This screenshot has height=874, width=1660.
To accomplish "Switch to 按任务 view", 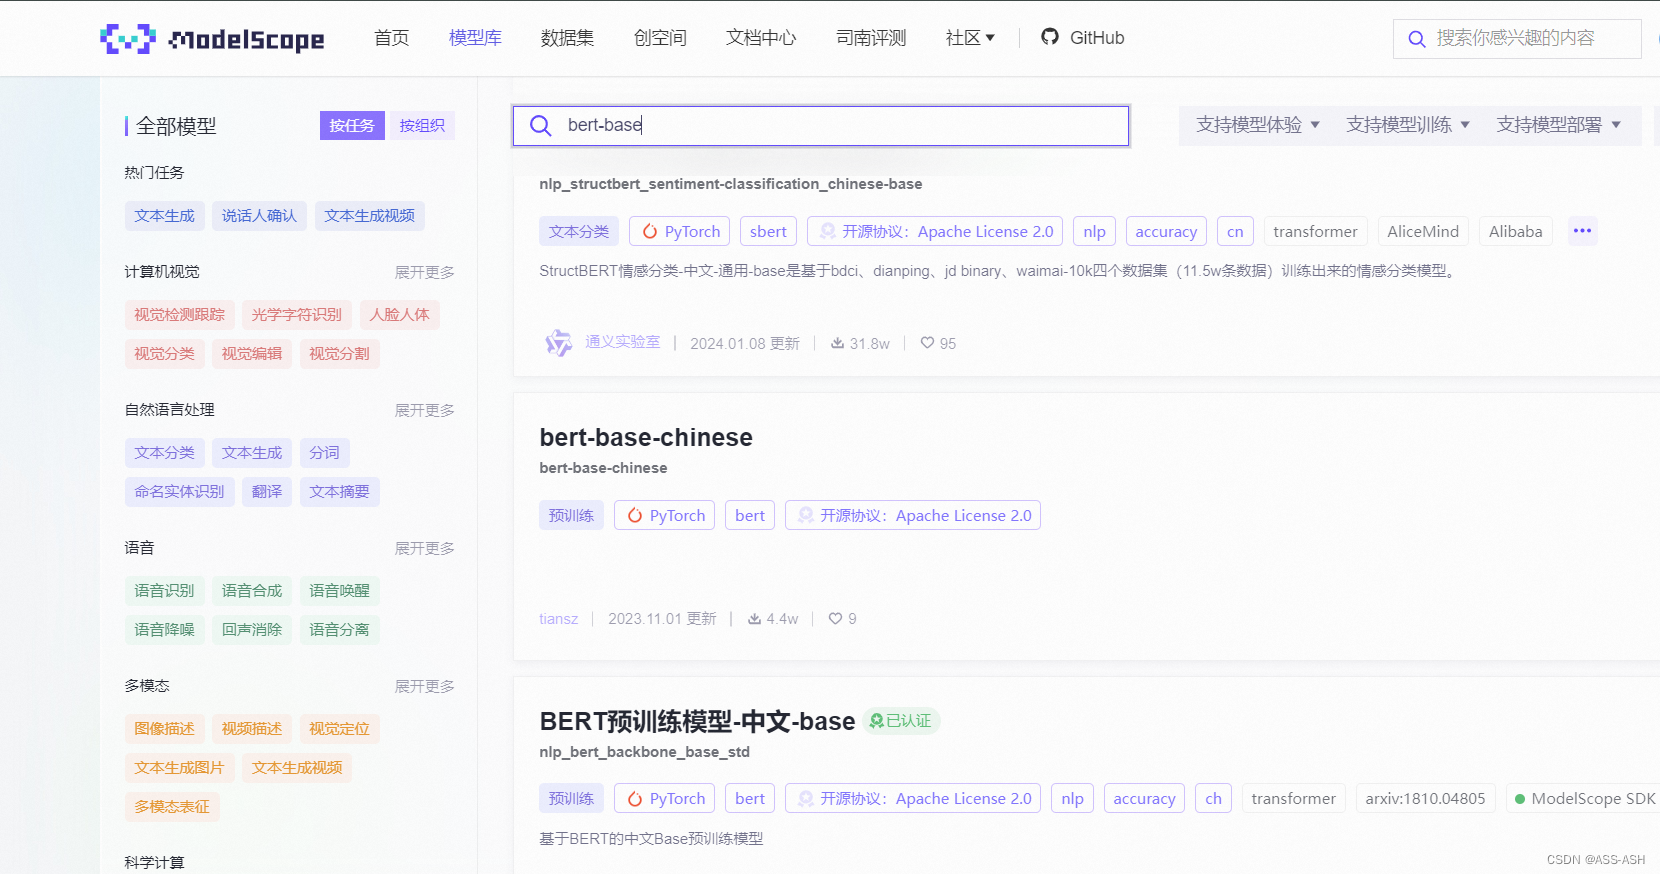I will click(352, 126).
